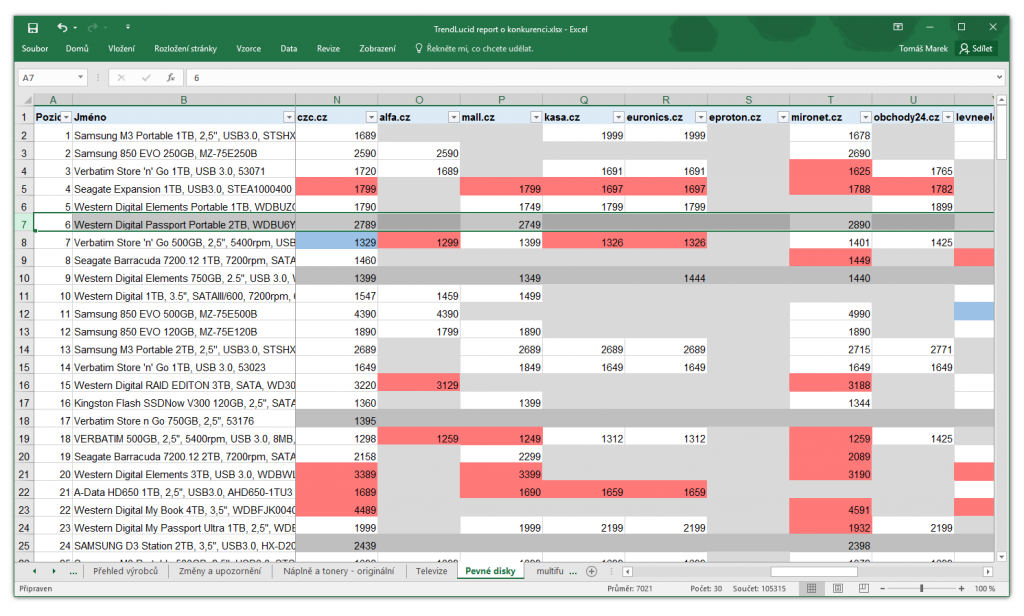Customize Quick Access Toolbar arrow
Viewport: 1024px width, 616px height.
click(x=127, y=27)
